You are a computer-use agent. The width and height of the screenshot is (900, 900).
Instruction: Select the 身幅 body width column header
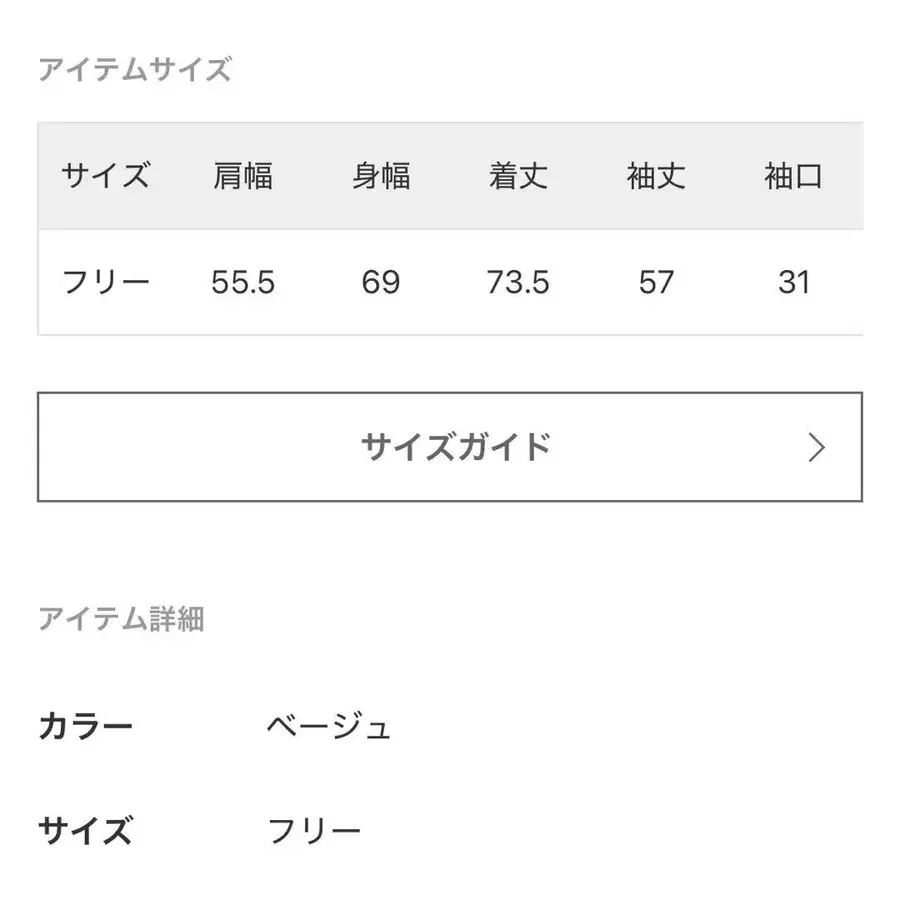pyautogui.click(x=381, y=177)
